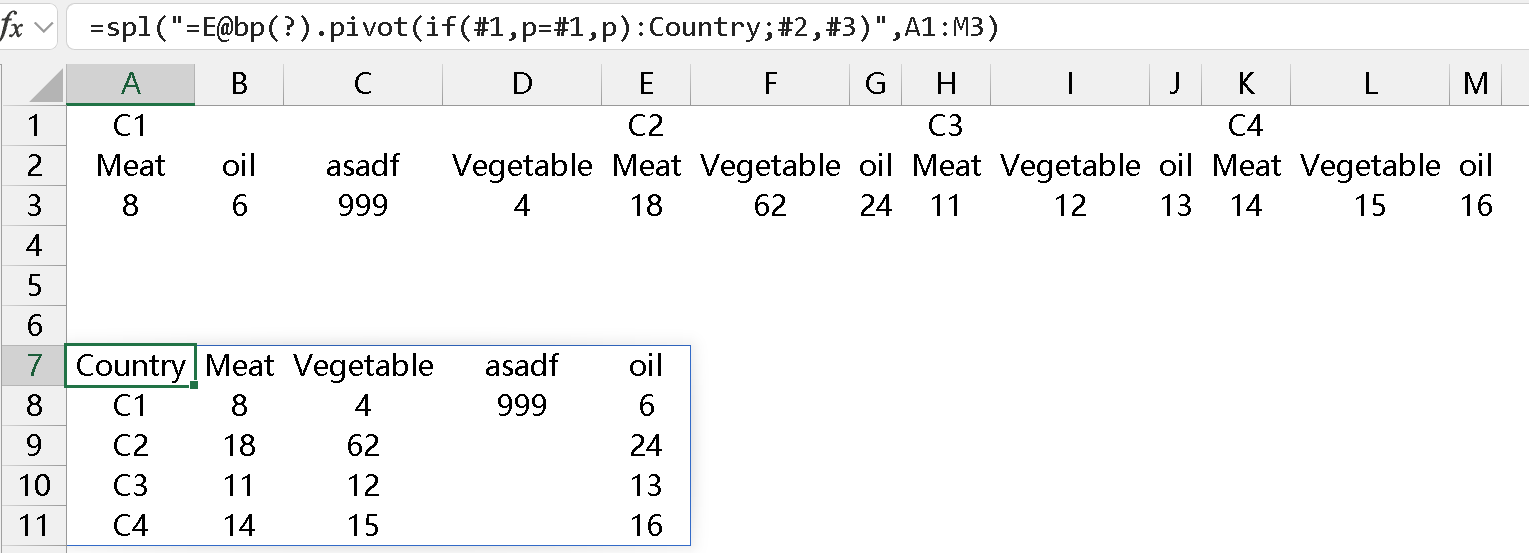The width and height of the screenshot is (1529, 553).
Task: Click the fx insert function icon
Action: coord(13,28)
